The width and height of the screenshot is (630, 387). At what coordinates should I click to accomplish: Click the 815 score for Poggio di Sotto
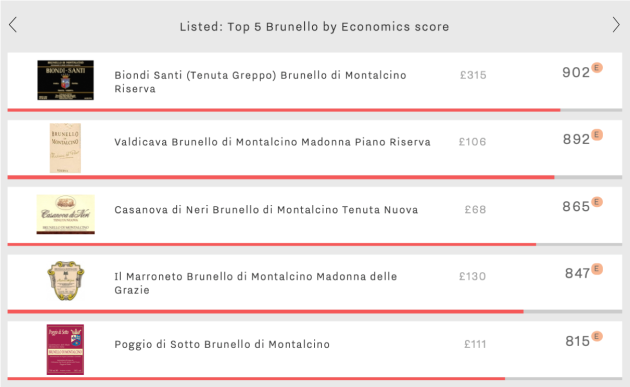pyautogui.click(x=577, y=341)
